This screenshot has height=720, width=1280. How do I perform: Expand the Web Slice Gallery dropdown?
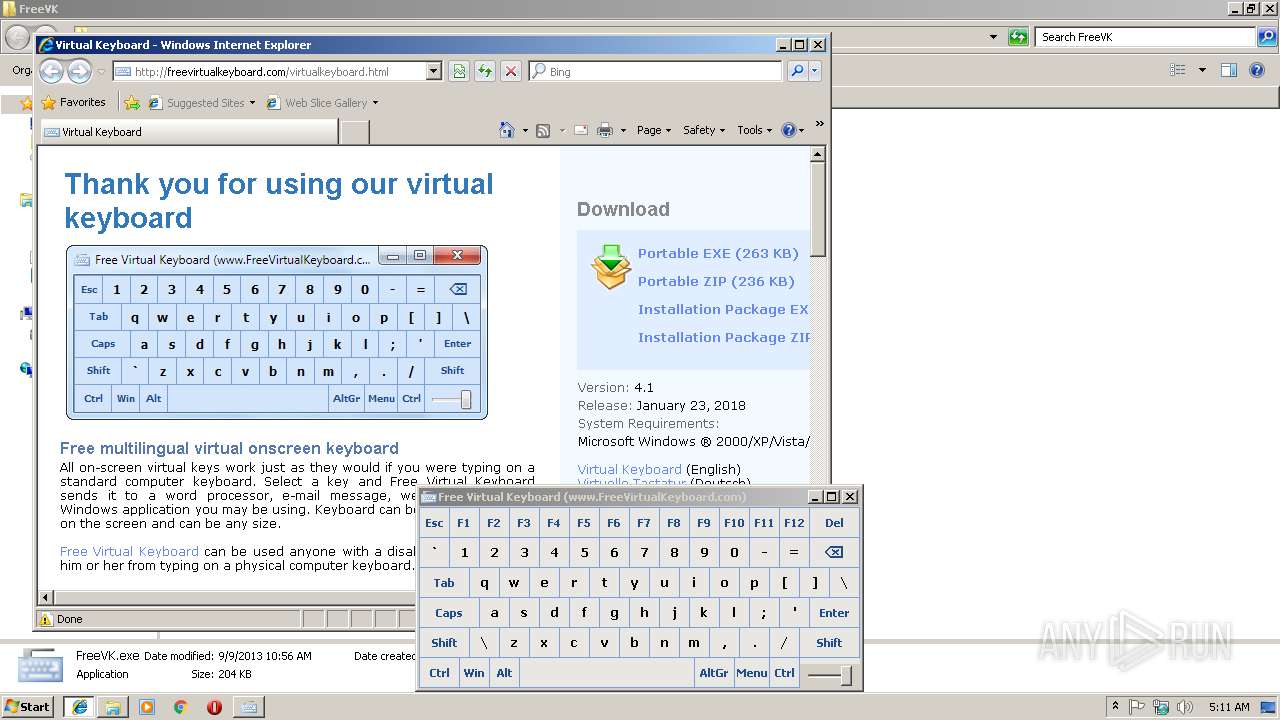[375, 103]
